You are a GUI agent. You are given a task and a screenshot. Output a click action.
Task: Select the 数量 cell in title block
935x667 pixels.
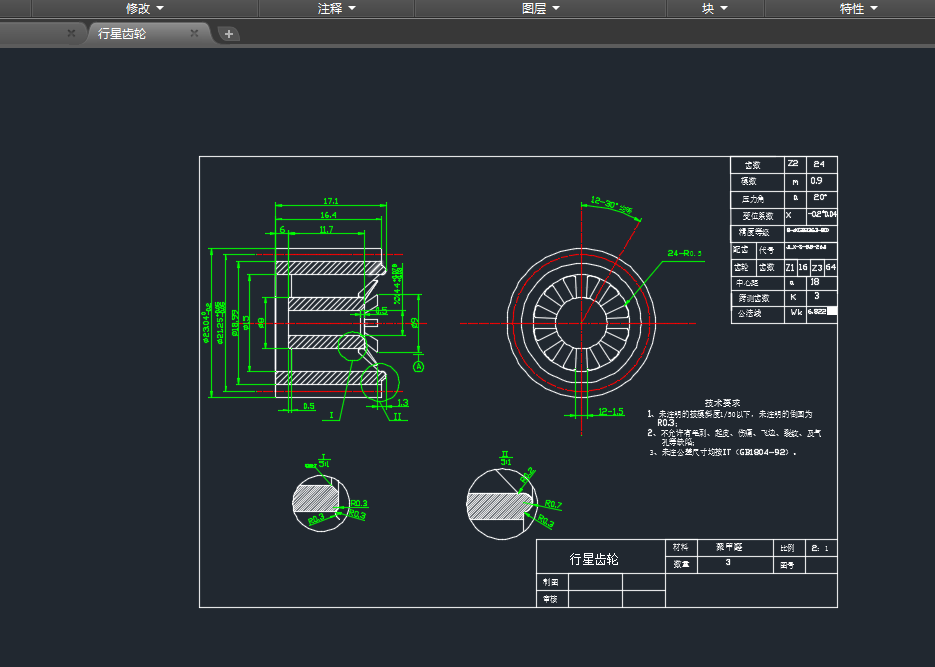click(681, 564)
